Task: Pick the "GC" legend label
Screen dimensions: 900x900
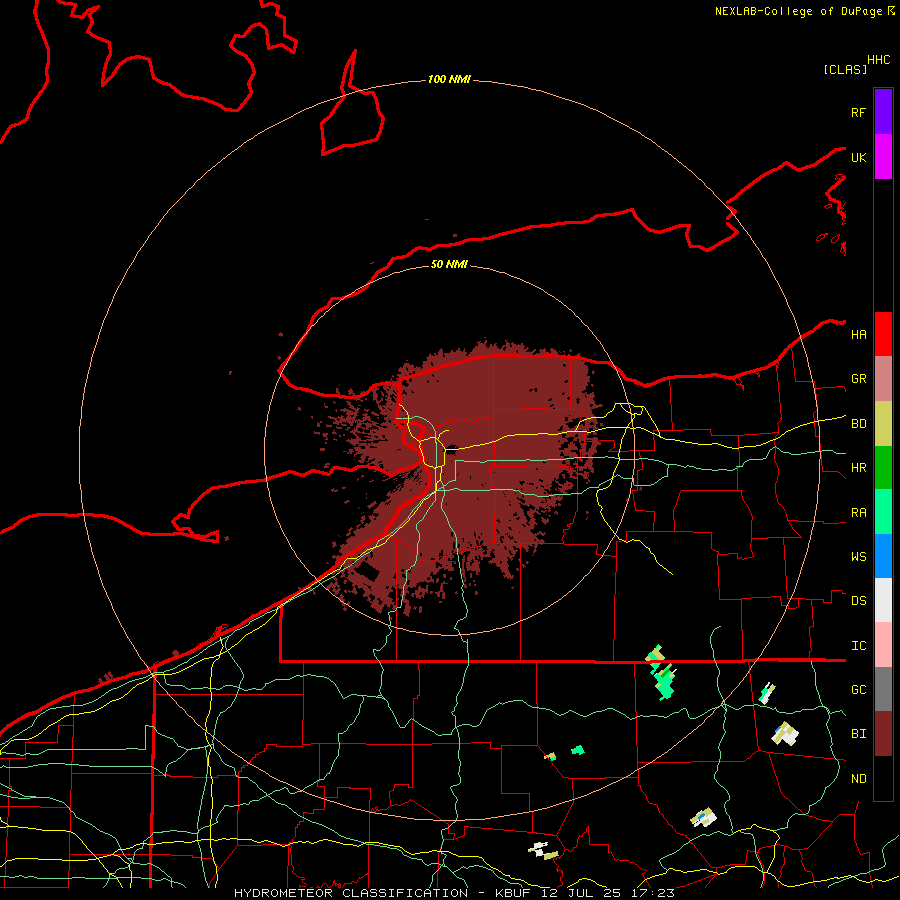Action: point(858,690)
